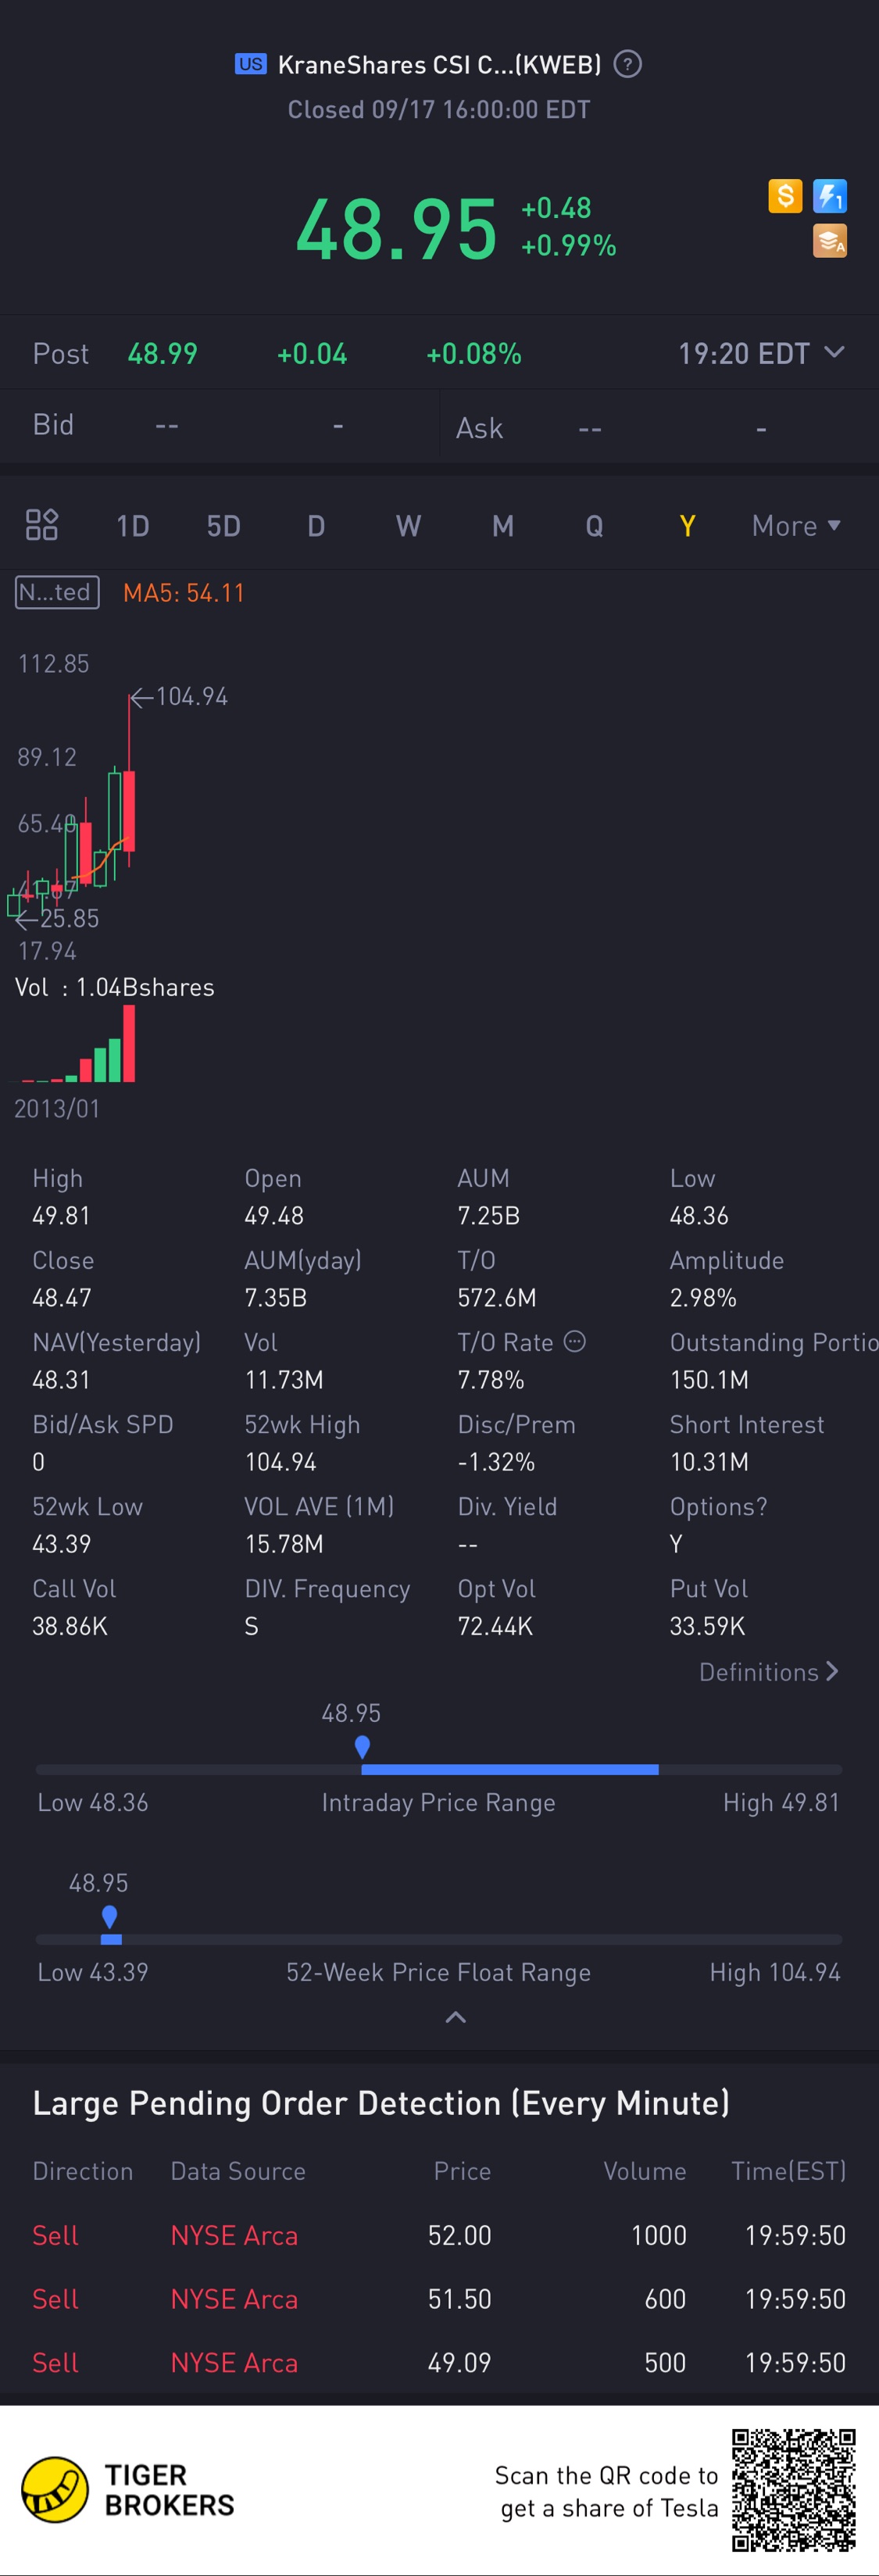Viewport: 879px width, 2576px height.
Task: Tap the MA5: 54.11 indicator label
Action: tap(184, 593)
